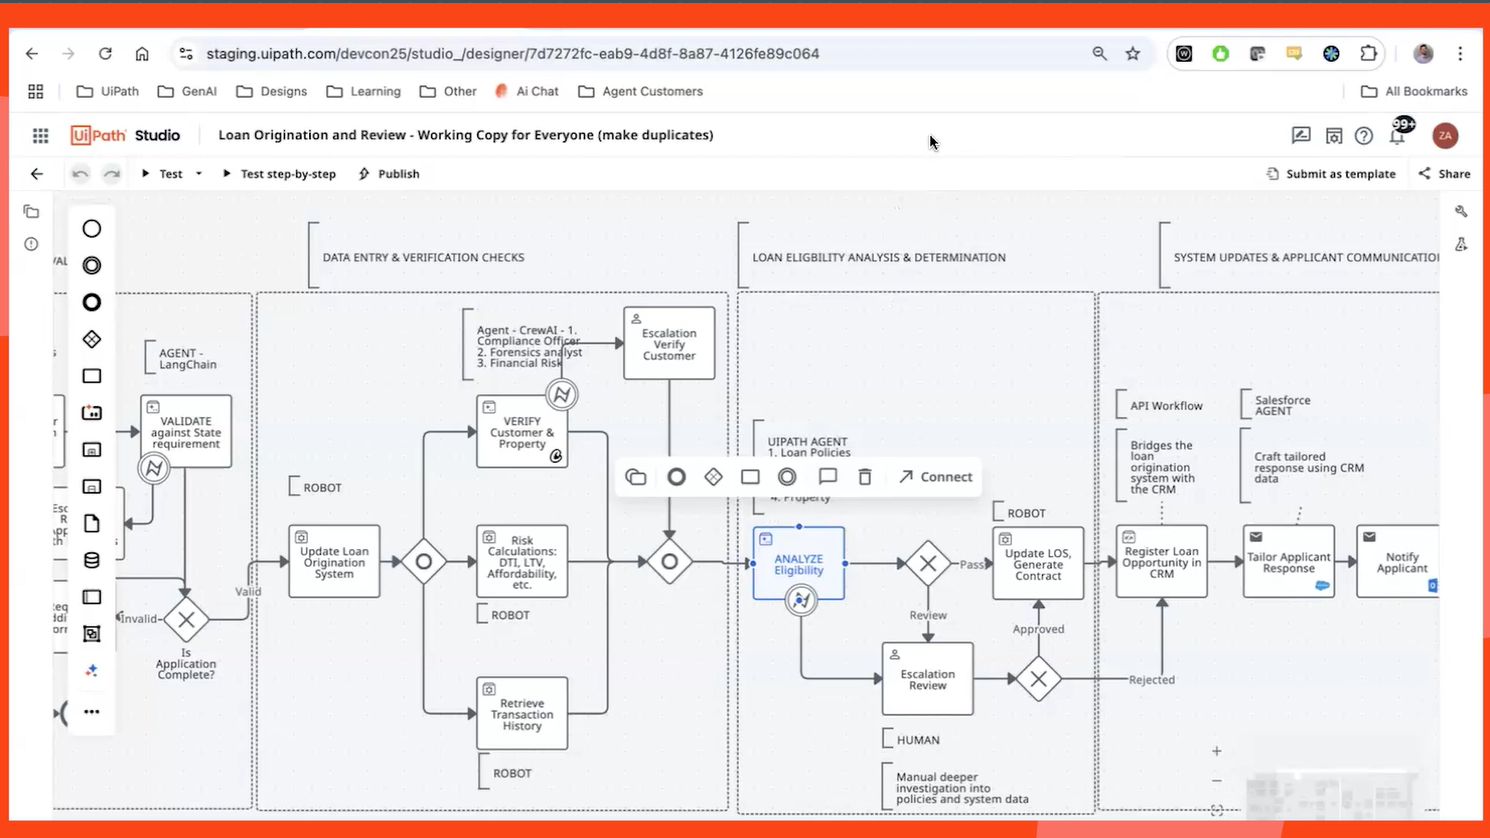Select the Escalation Review task node
The height and width of the screenshot is (838, 1490).
[x=928, y=679]
